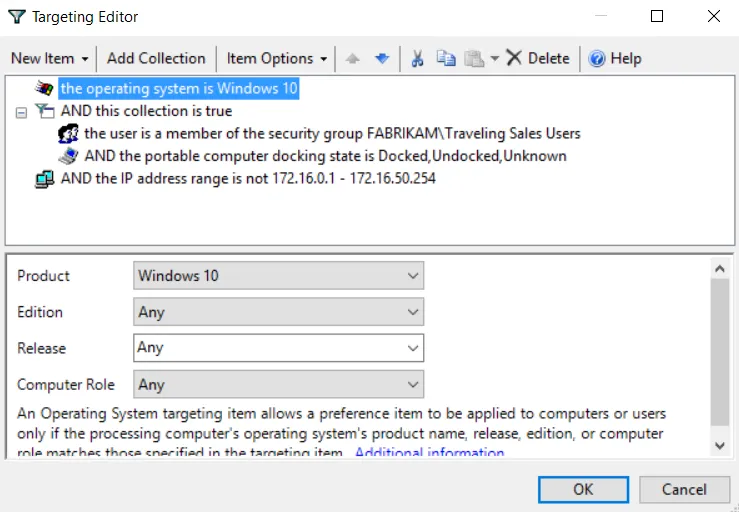This screenshot has width=739, height=512.
Task: Click the Delete toolbar button
Action: [x=538, y=58]
